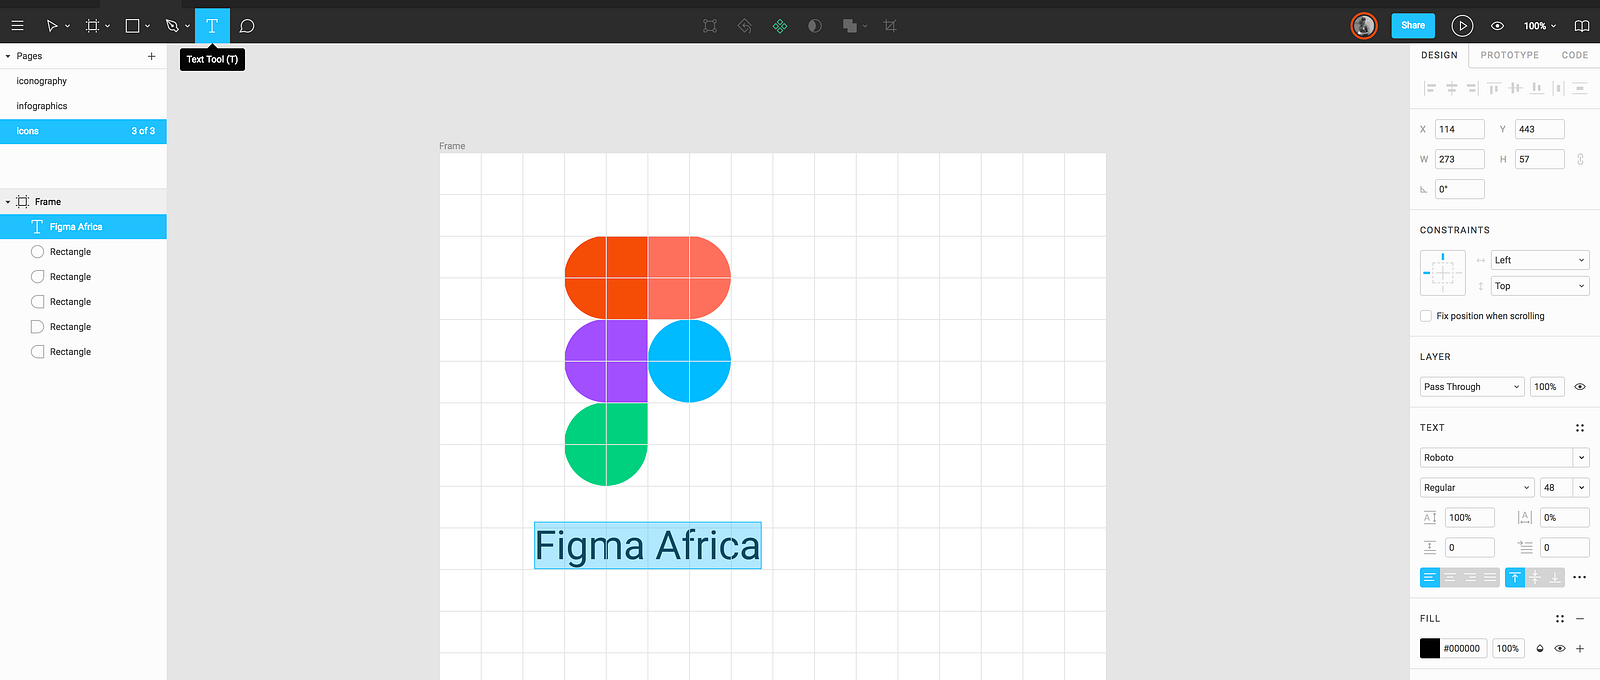Add a fill with plus icon
The height and width of the screenshot is (680, 1600).
pyautogui.click(x=1580, y=649)
